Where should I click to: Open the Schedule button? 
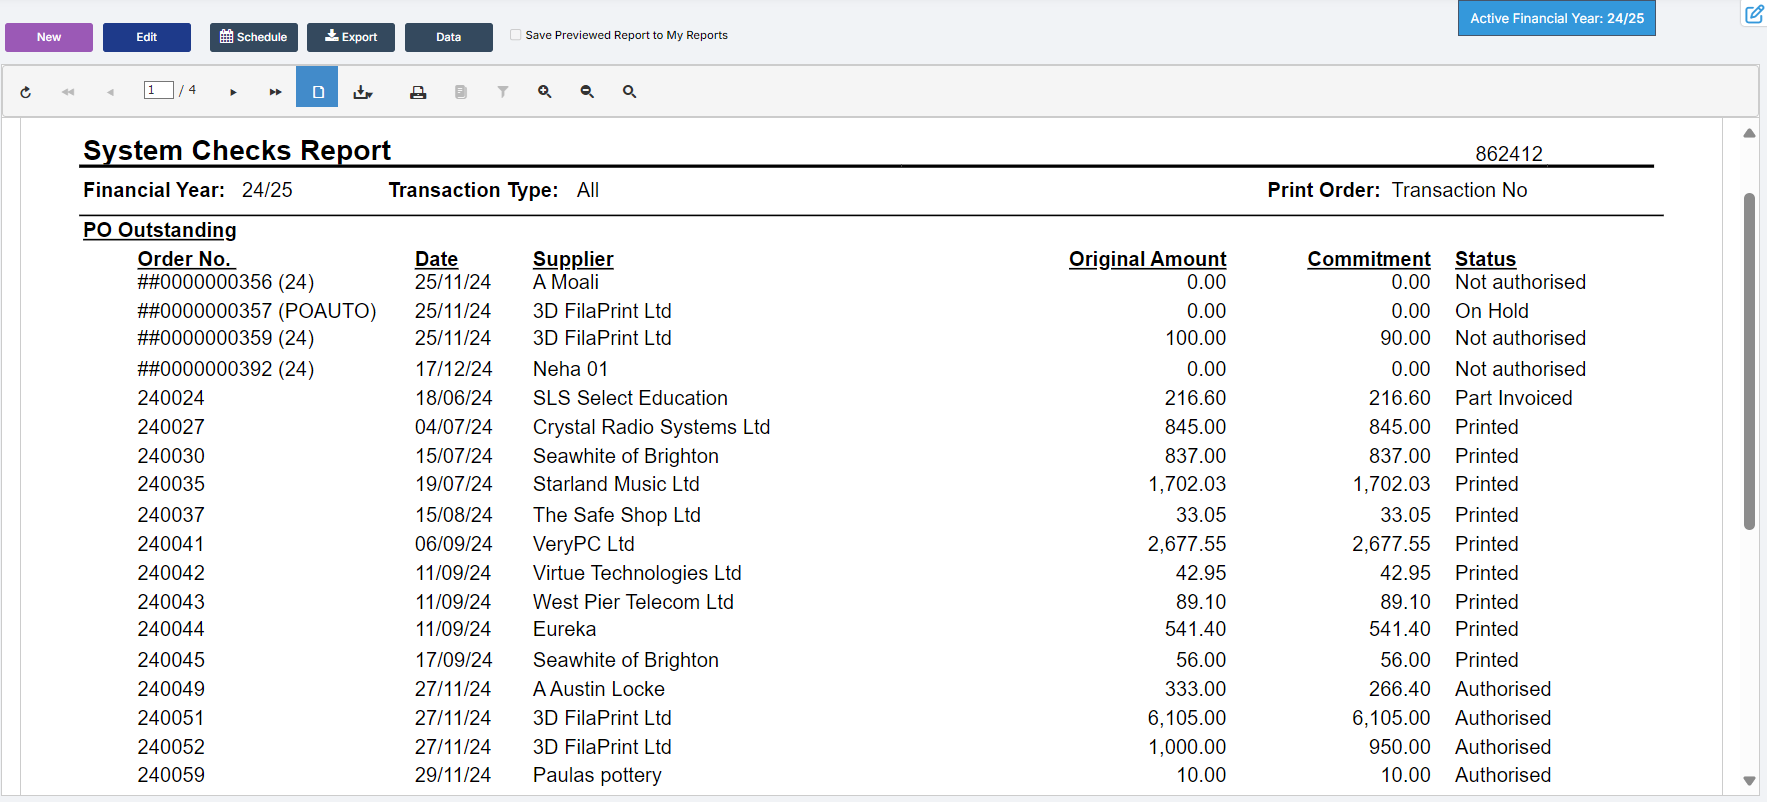254,37
